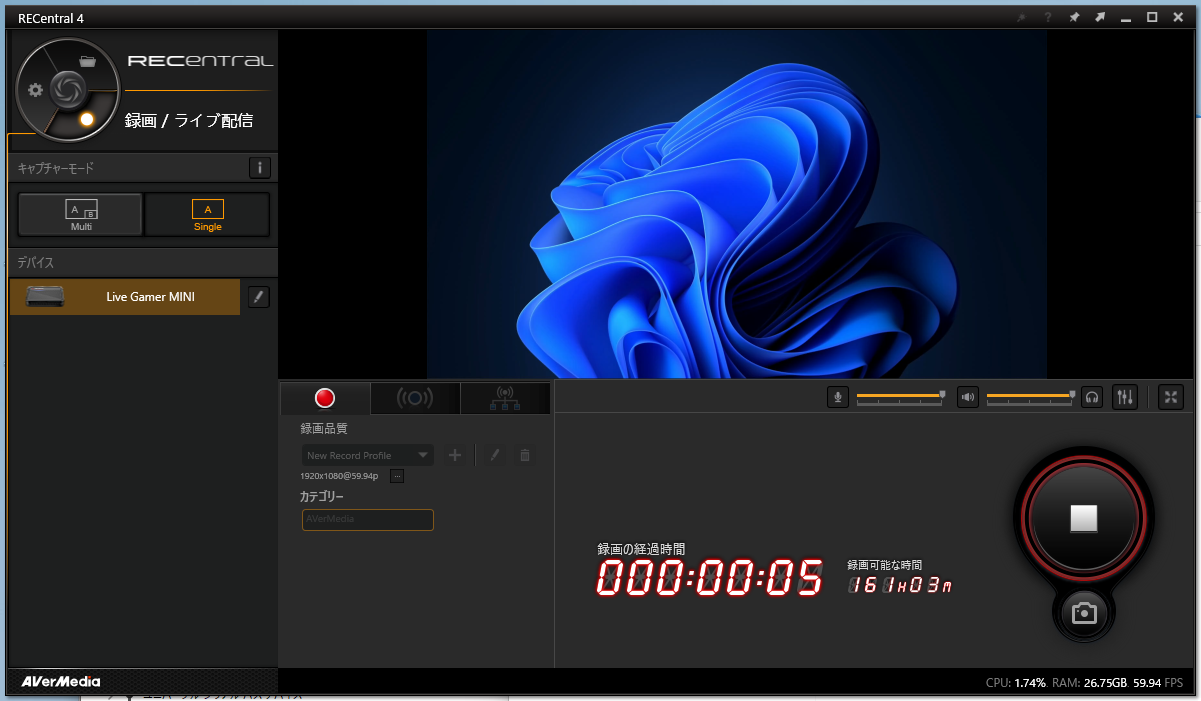Open the New Record Profile dropdown
The height and width of the screenshot is (701, 1201).
368,455
